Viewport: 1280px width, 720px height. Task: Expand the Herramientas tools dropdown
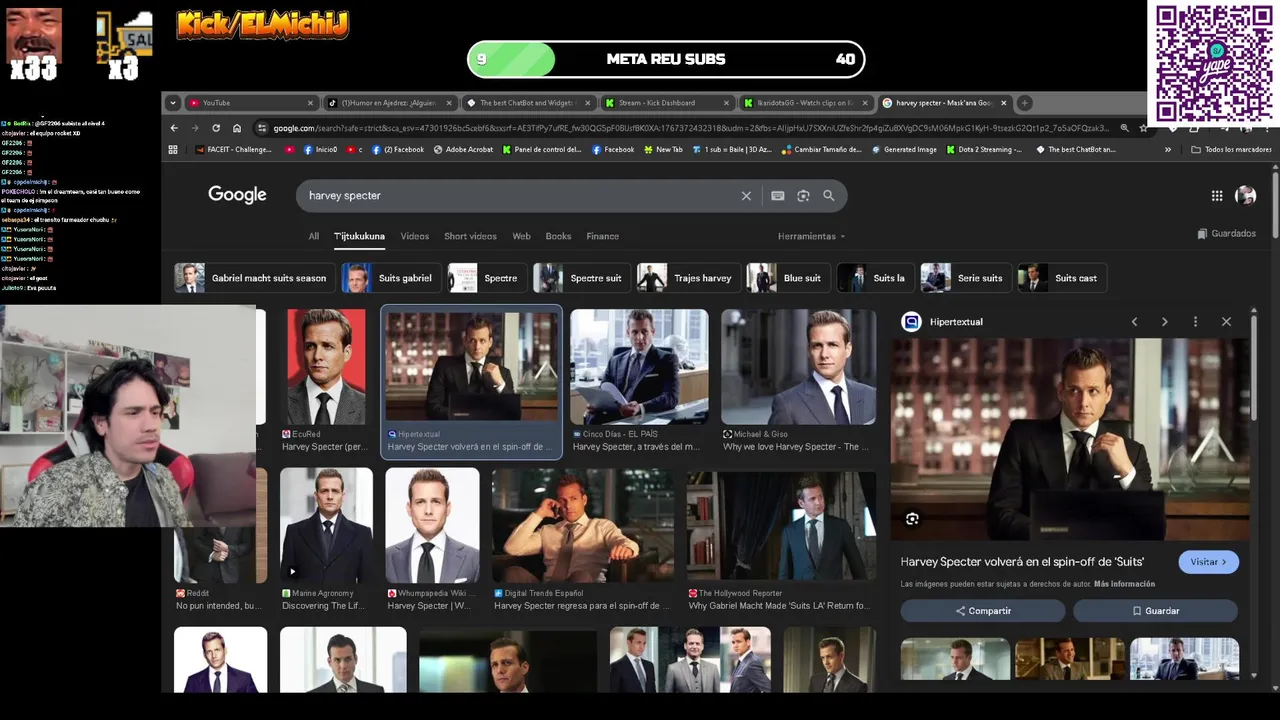click(811, 236)
